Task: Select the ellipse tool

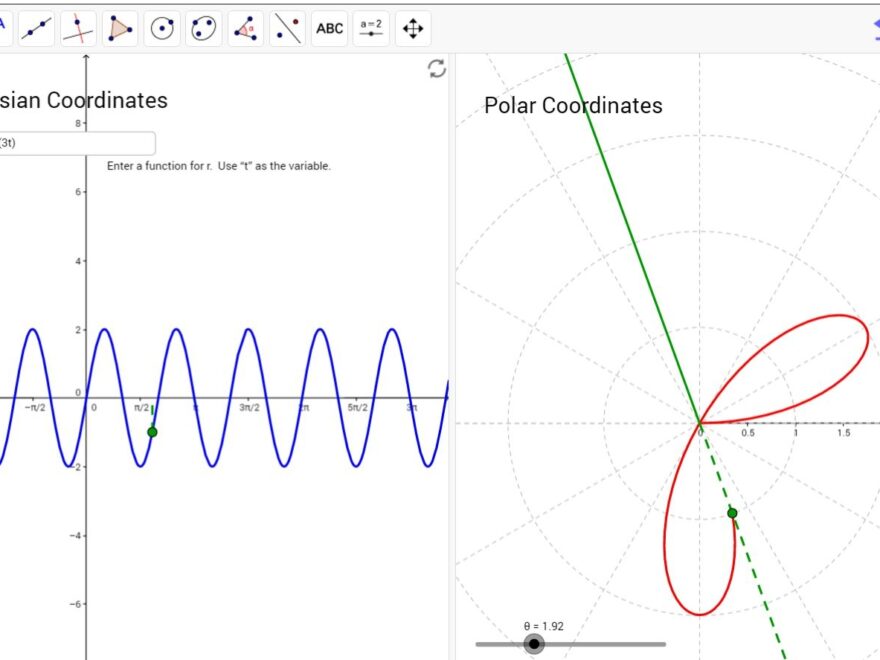Action: [x=203, y=27]
